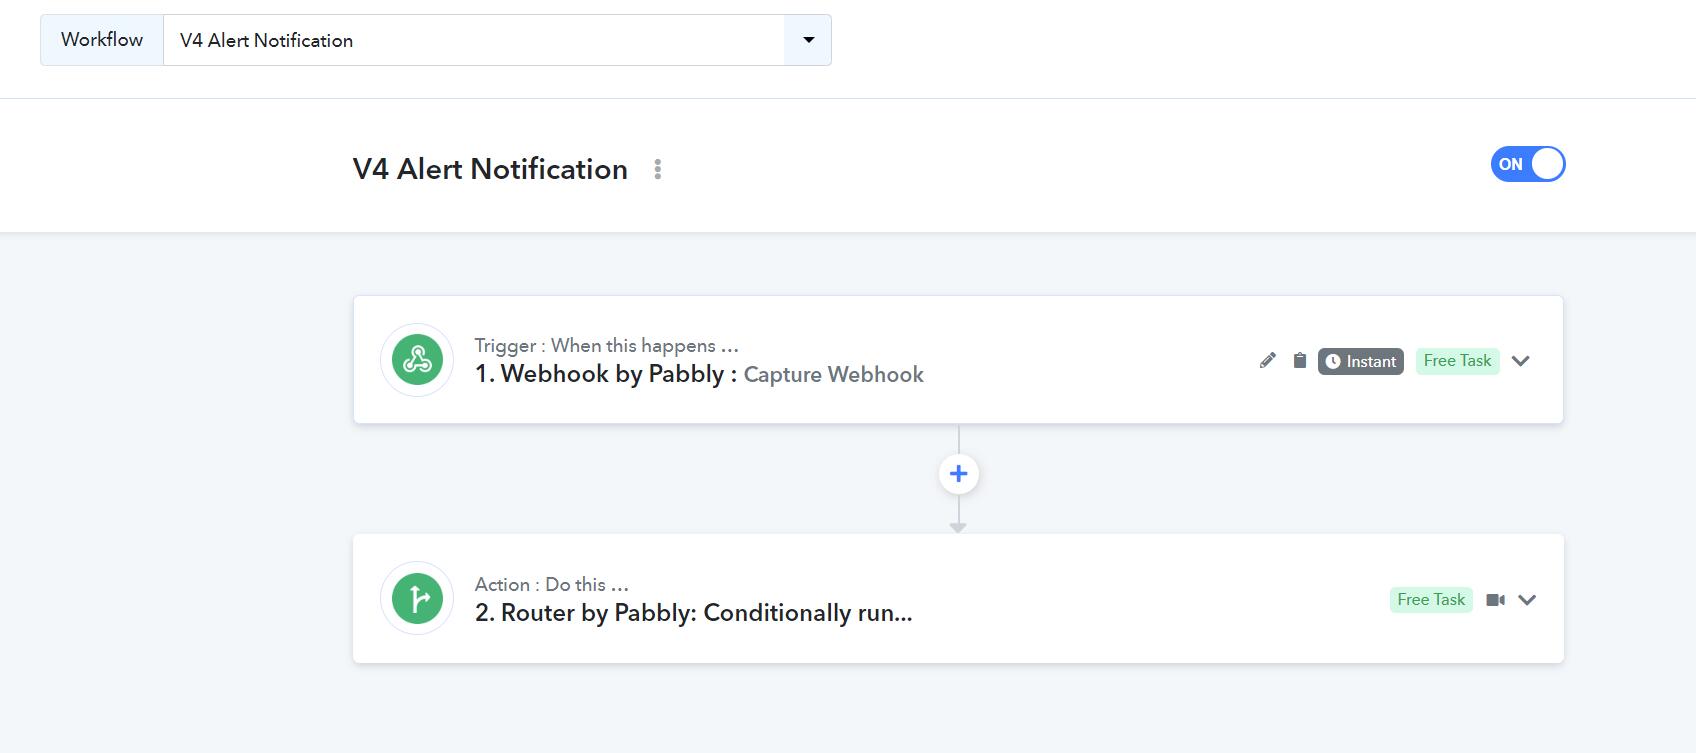1696x753 pixels.
Task: Expand the Webhook by Pabbly trigger step
Action: click(x=1521, y=361)
